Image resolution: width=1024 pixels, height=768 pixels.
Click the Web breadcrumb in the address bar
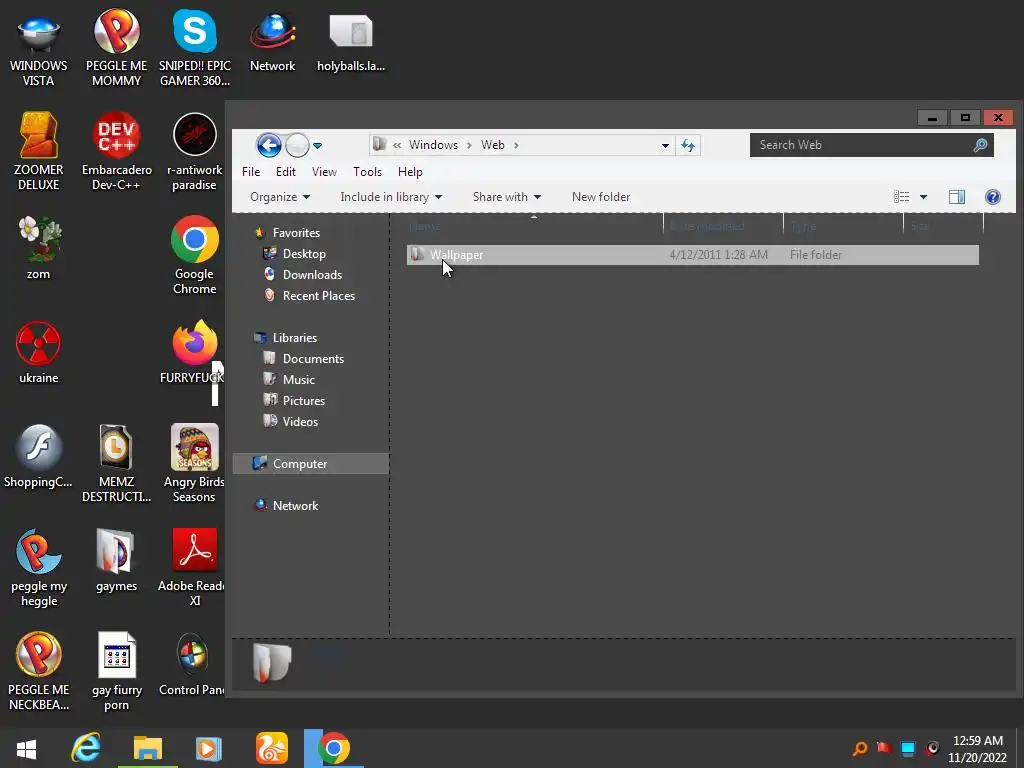click(x=492, y=145)
